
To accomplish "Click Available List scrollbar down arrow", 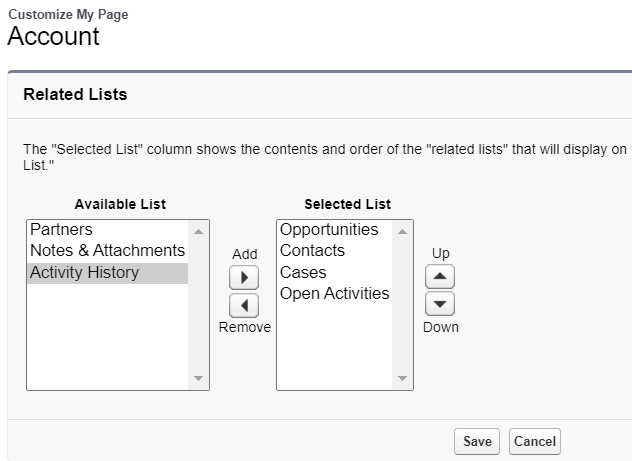I will click(x=198, y=378).
